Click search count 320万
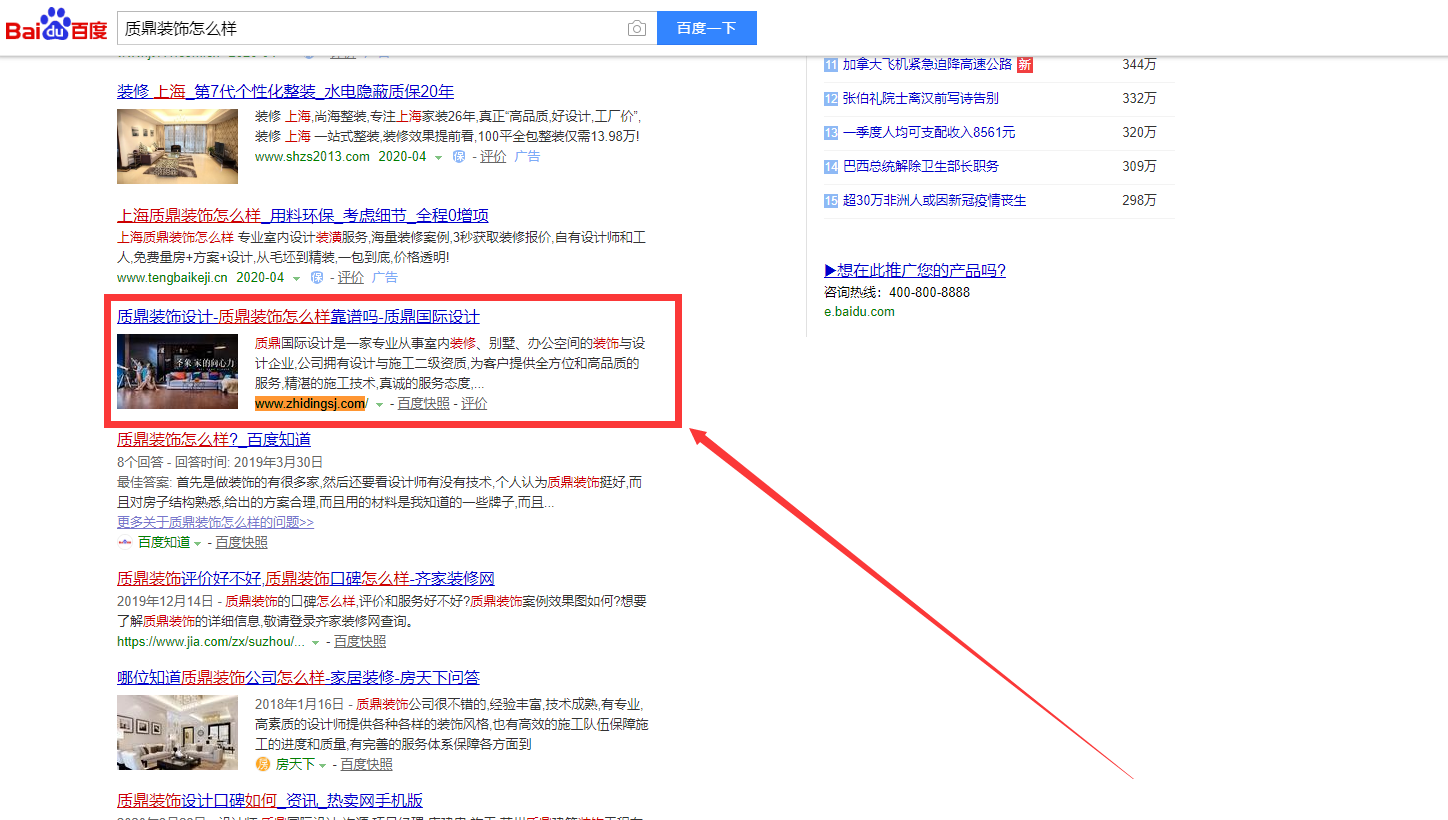The height and width of the screenshot is (820, 1448). click(1139, 133)
